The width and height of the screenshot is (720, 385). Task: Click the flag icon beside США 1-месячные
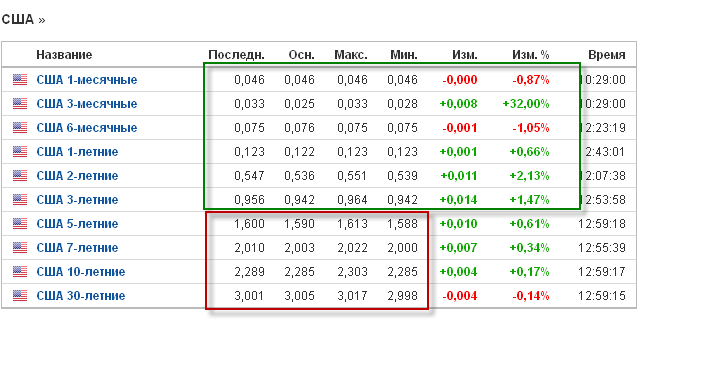click(x=20, y=79)
